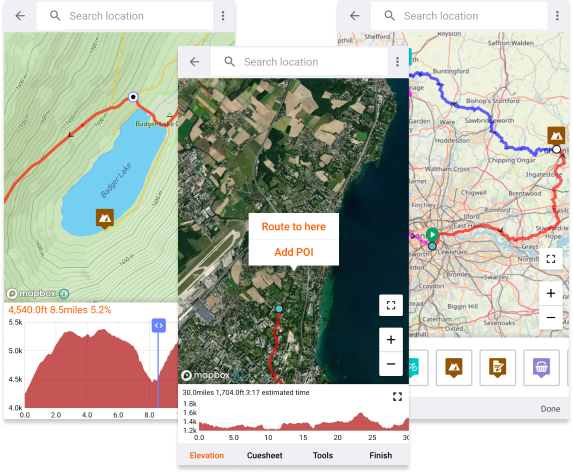Screen dimensions: 573x473
Task: Click the green start marker on route
Action: (432, 234)
